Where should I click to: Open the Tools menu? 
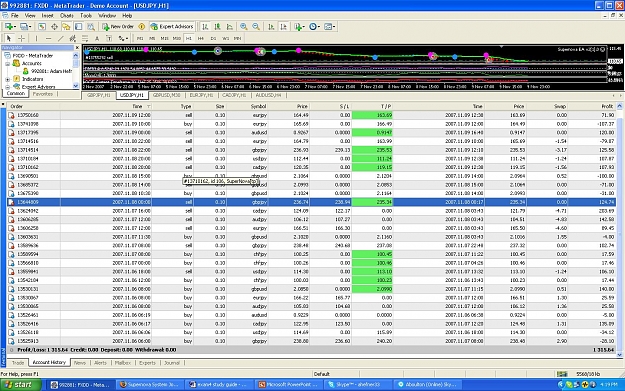(86, 16)
